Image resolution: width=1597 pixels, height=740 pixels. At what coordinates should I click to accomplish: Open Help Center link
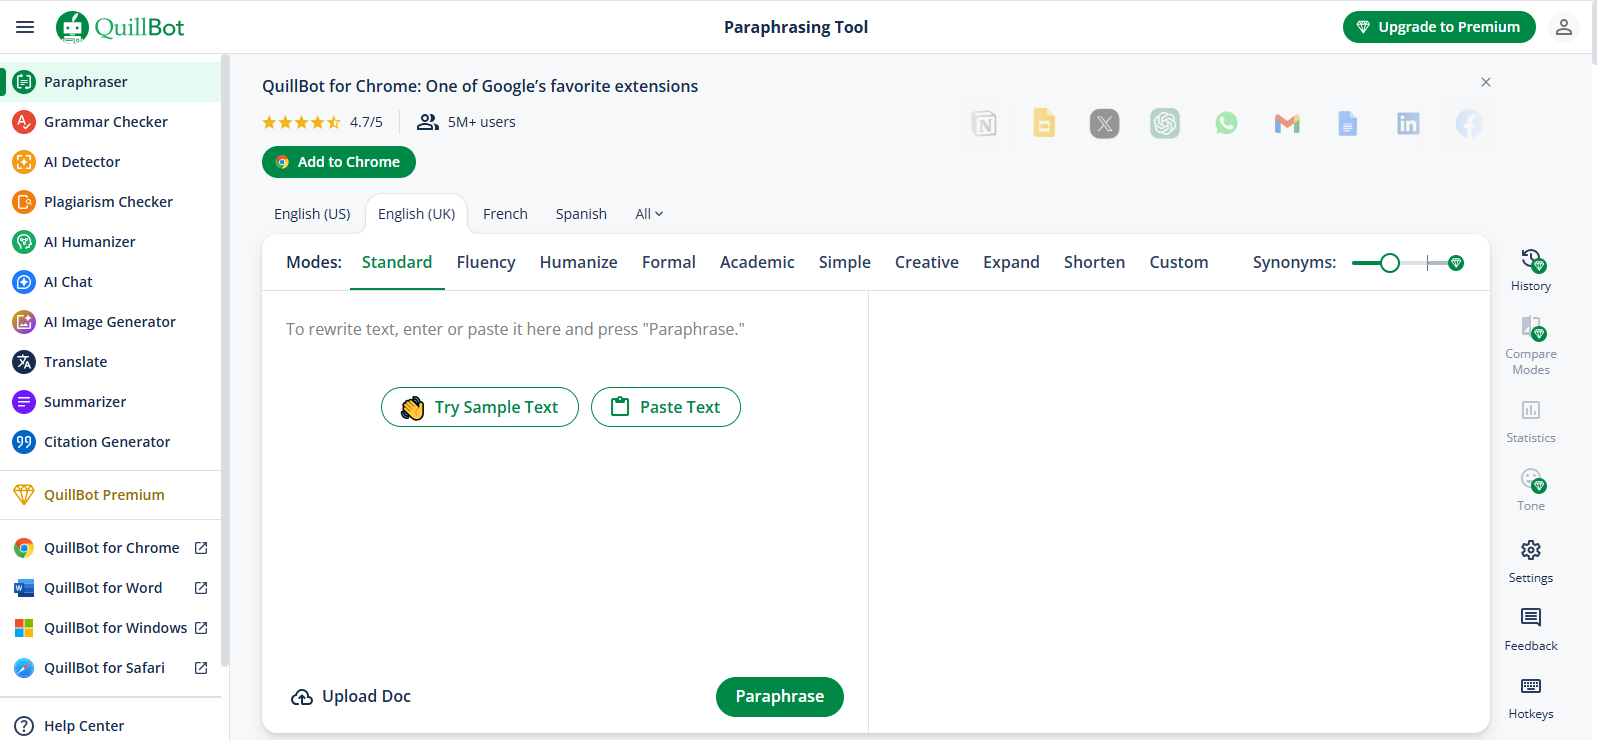(110, 726)
